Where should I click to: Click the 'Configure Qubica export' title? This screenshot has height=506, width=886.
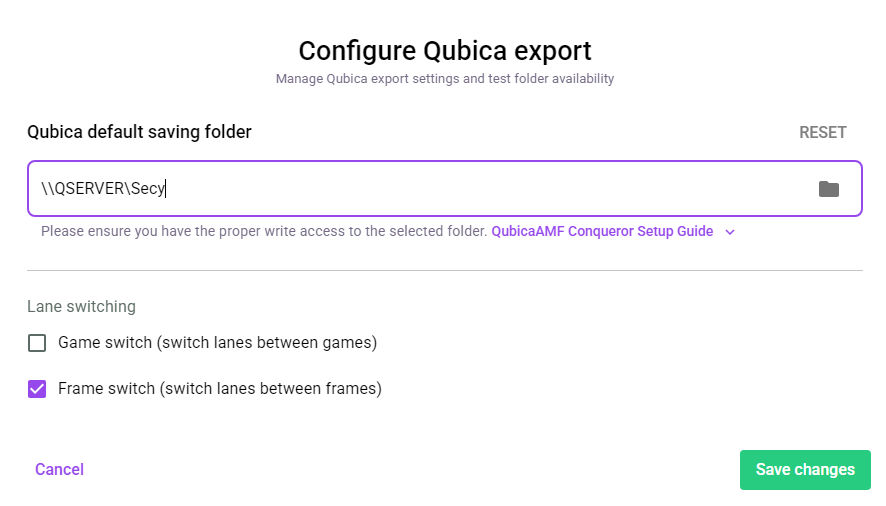(445, 51)
